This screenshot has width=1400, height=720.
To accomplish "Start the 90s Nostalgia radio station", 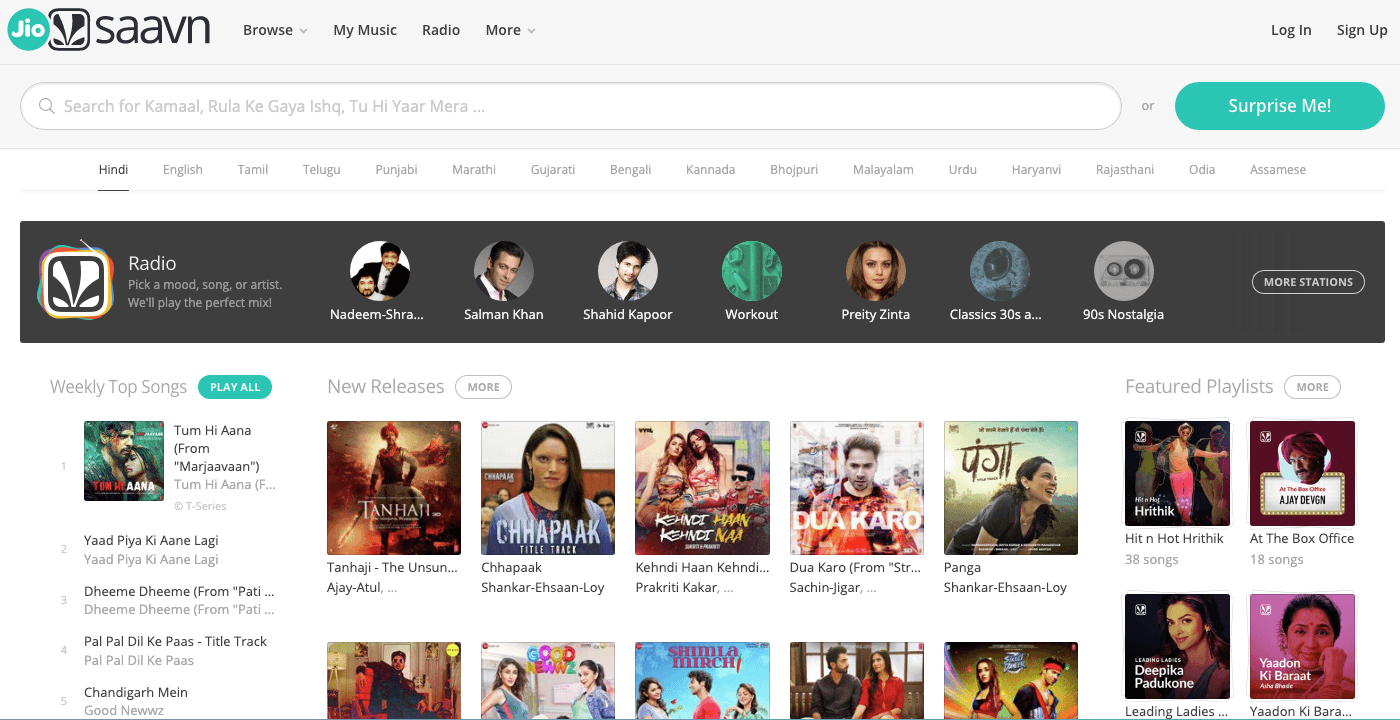I will click(1123, 271).
